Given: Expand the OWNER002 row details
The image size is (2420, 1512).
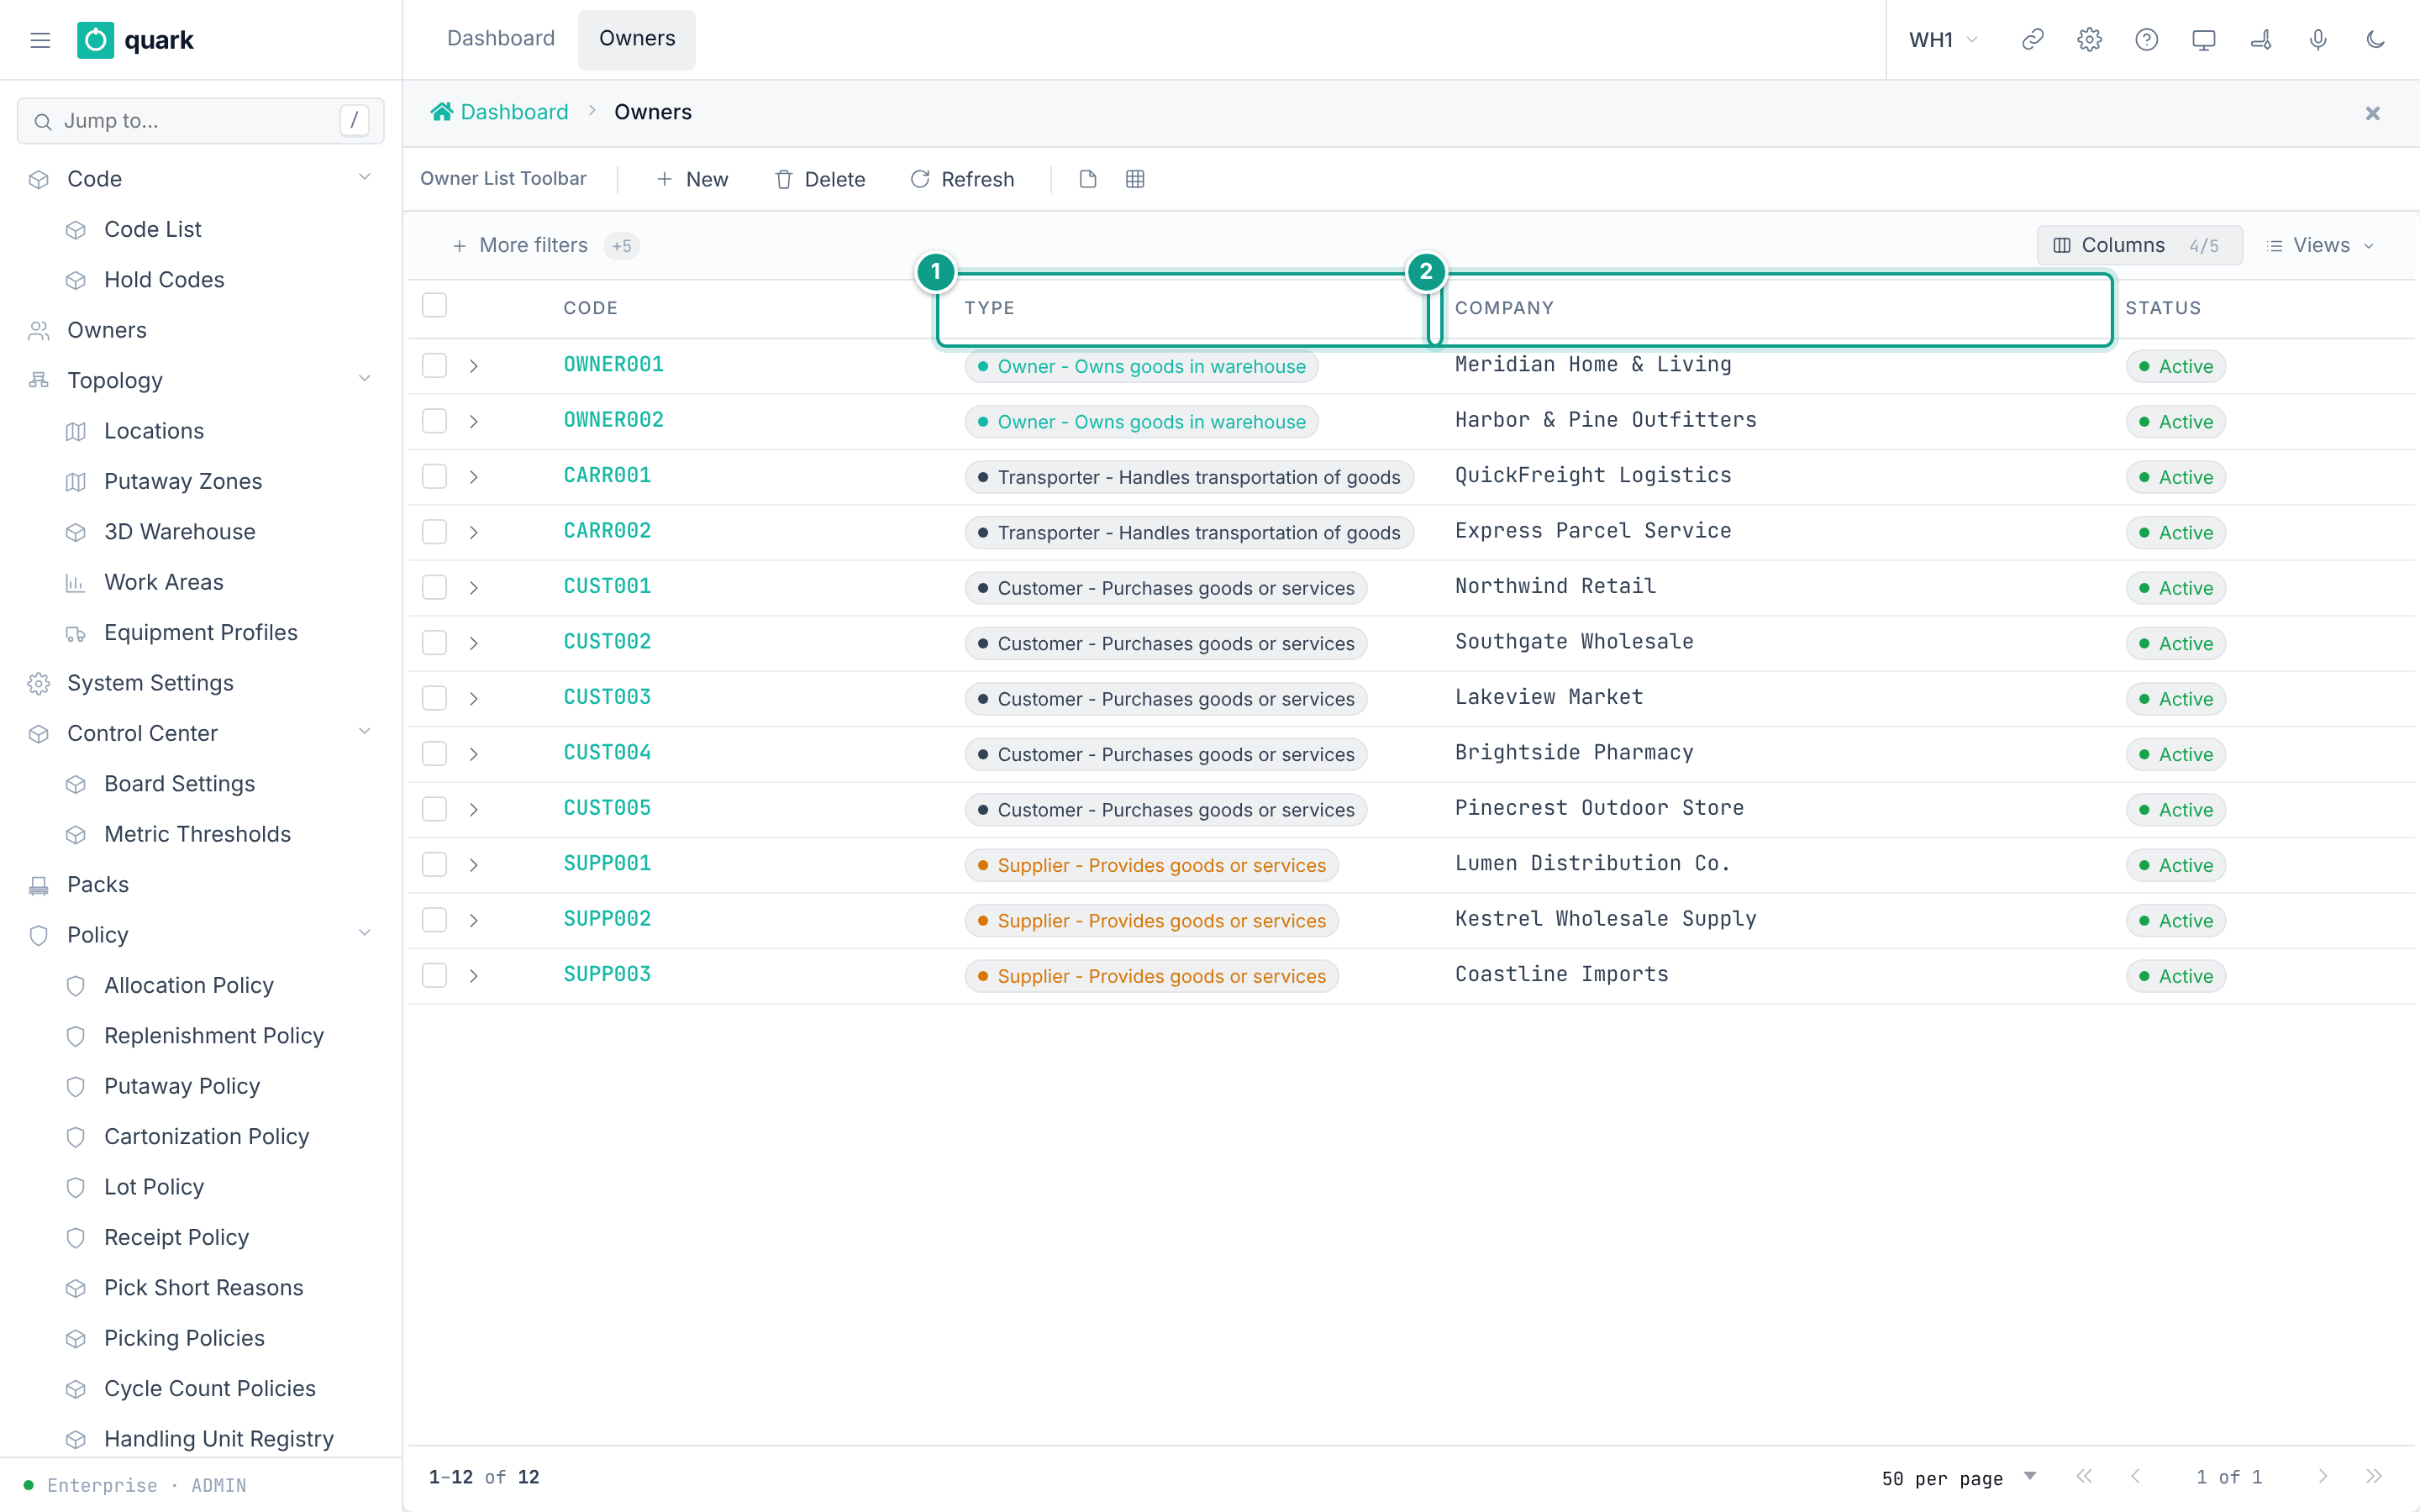Looking at the screenshot, I should (x=474, y=422).
